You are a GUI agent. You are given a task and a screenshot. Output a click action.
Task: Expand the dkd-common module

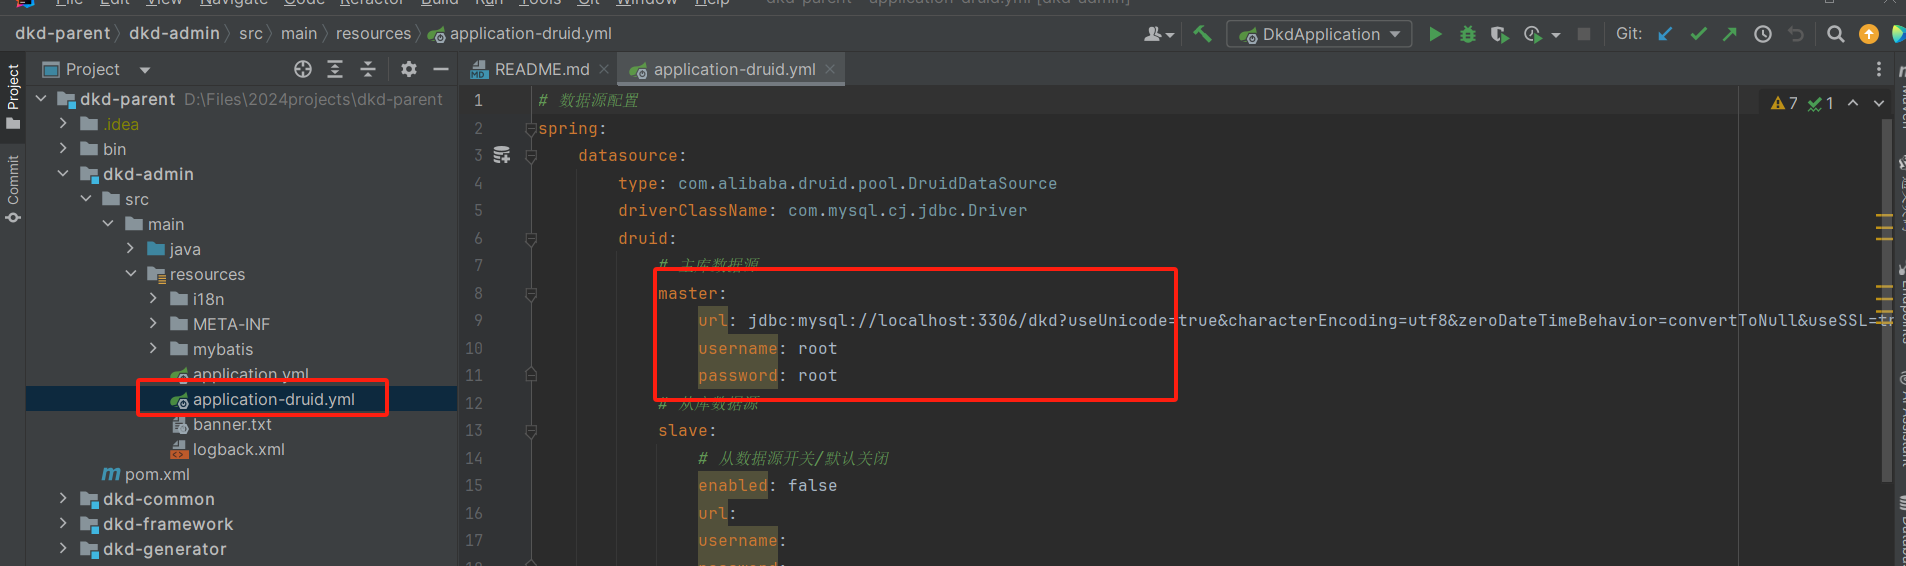tap(63, 499)
